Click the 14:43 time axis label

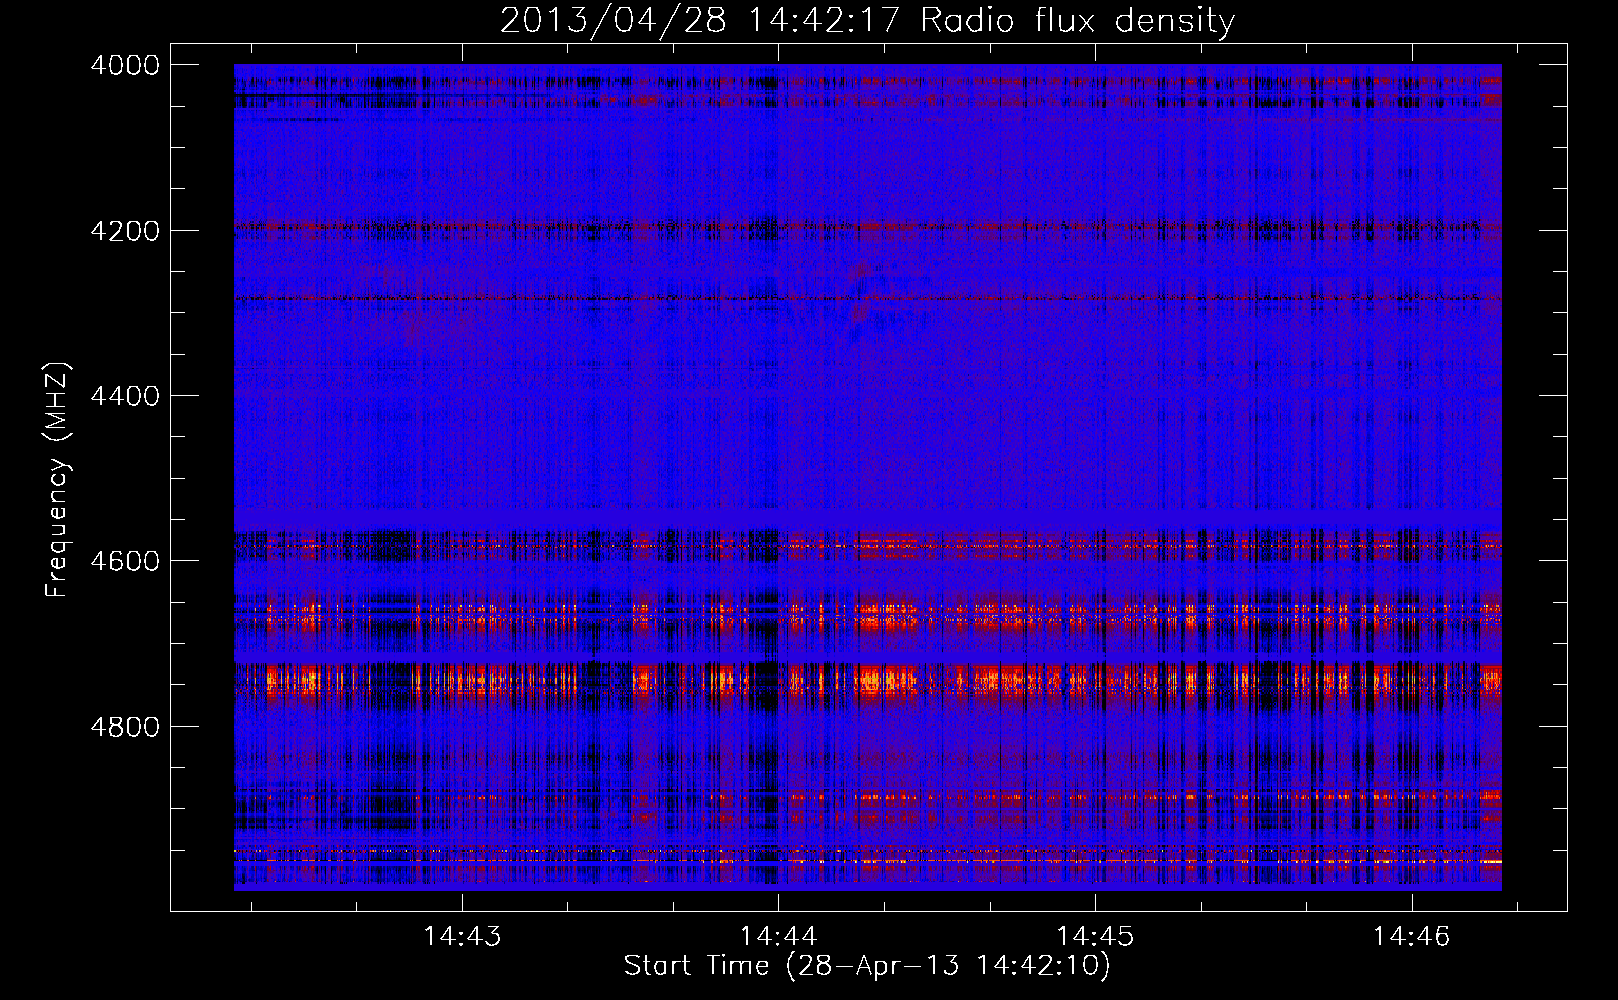(x=462, y=936)
